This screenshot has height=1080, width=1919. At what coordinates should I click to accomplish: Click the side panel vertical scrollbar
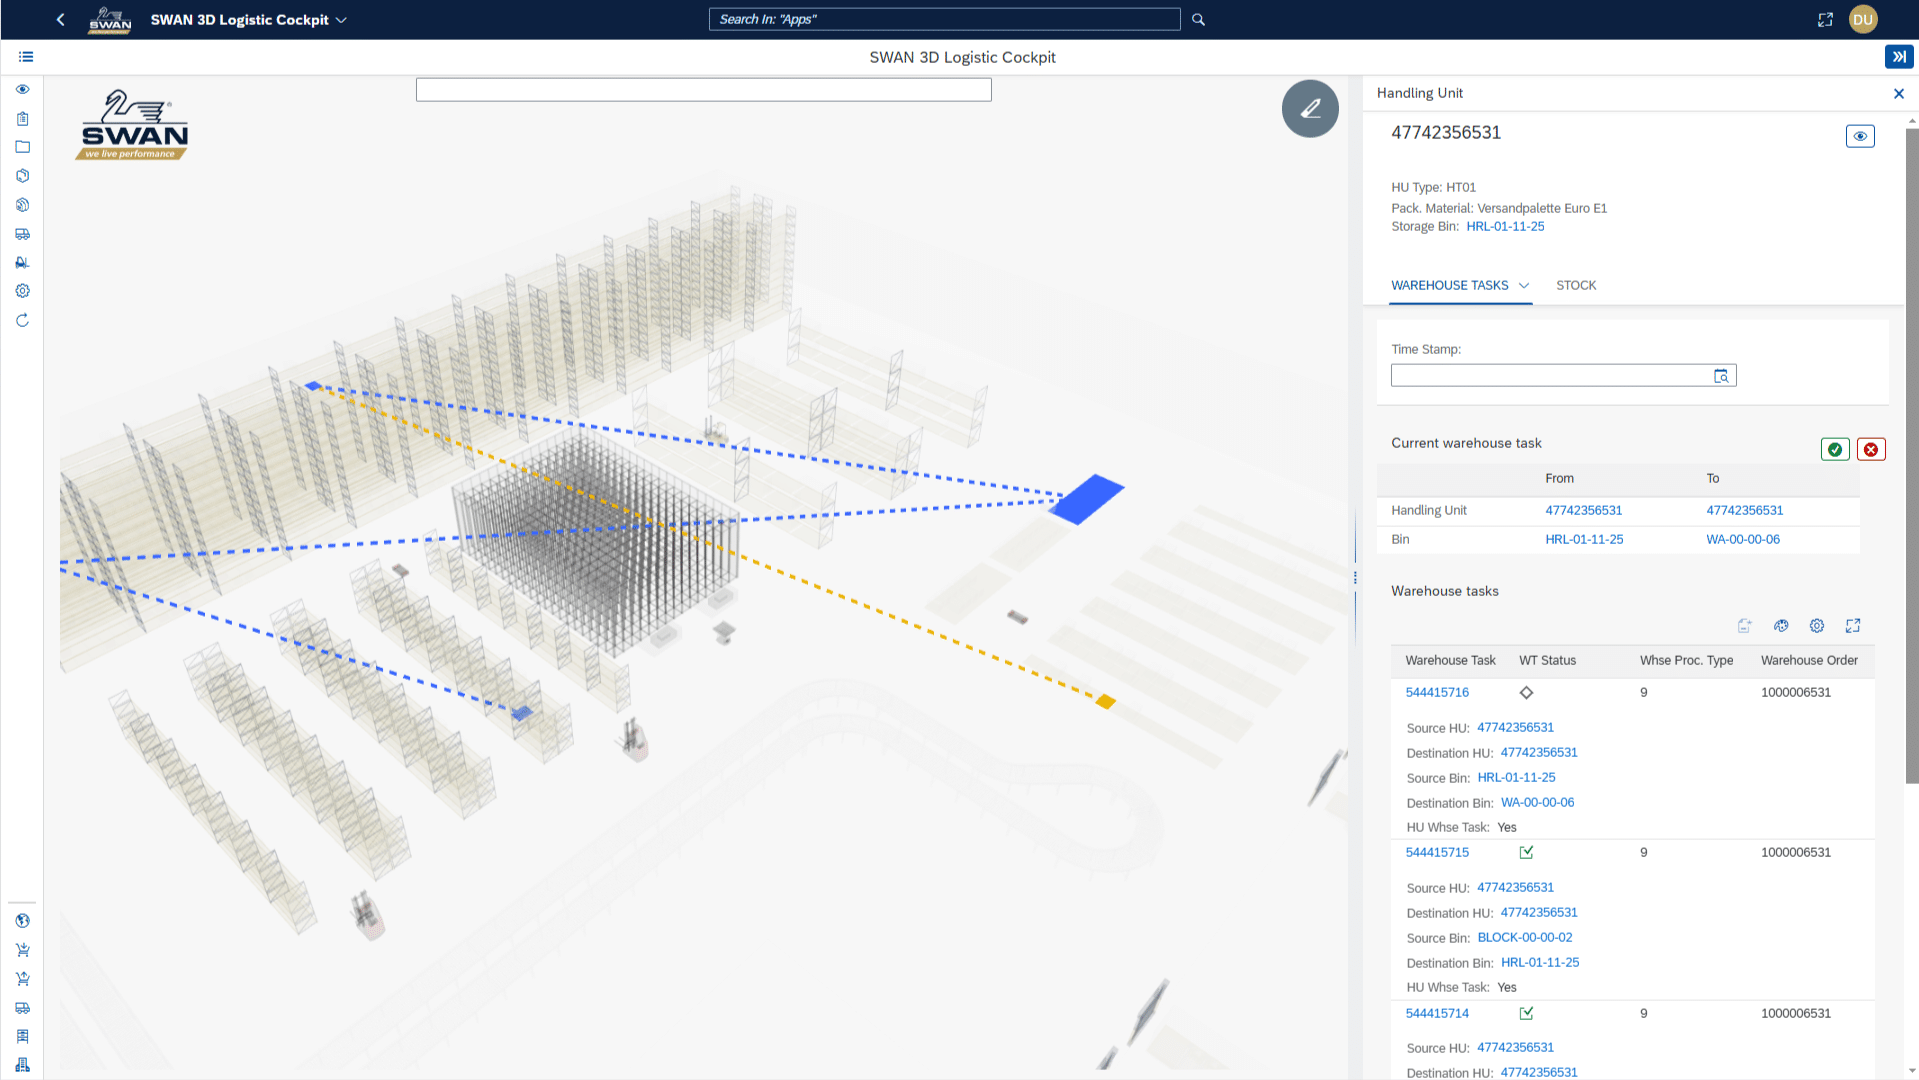point(1911,455)
